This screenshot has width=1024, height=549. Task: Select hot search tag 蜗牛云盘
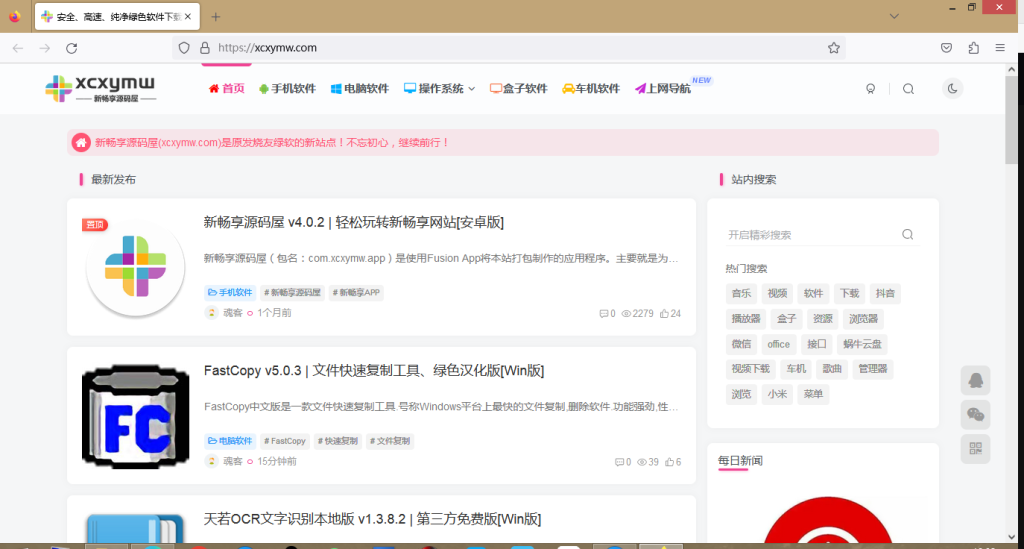click(862, 344)
